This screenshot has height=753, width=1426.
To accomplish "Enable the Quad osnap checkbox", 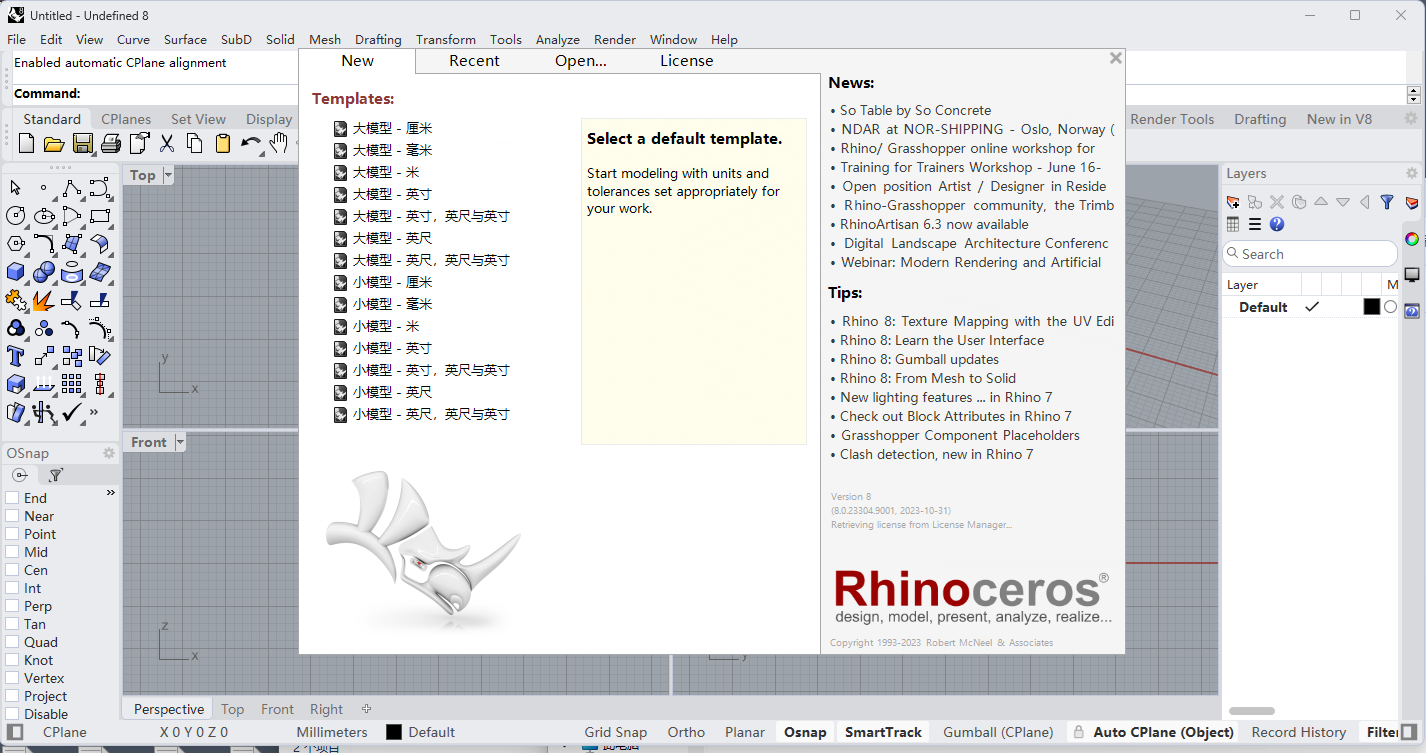I will click(x=12, y=642).
